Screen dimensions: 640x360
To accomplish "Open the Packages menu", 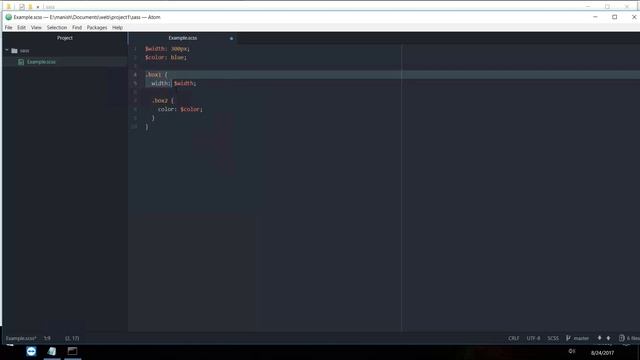I will pyautogui.click(x=97, y=27).
